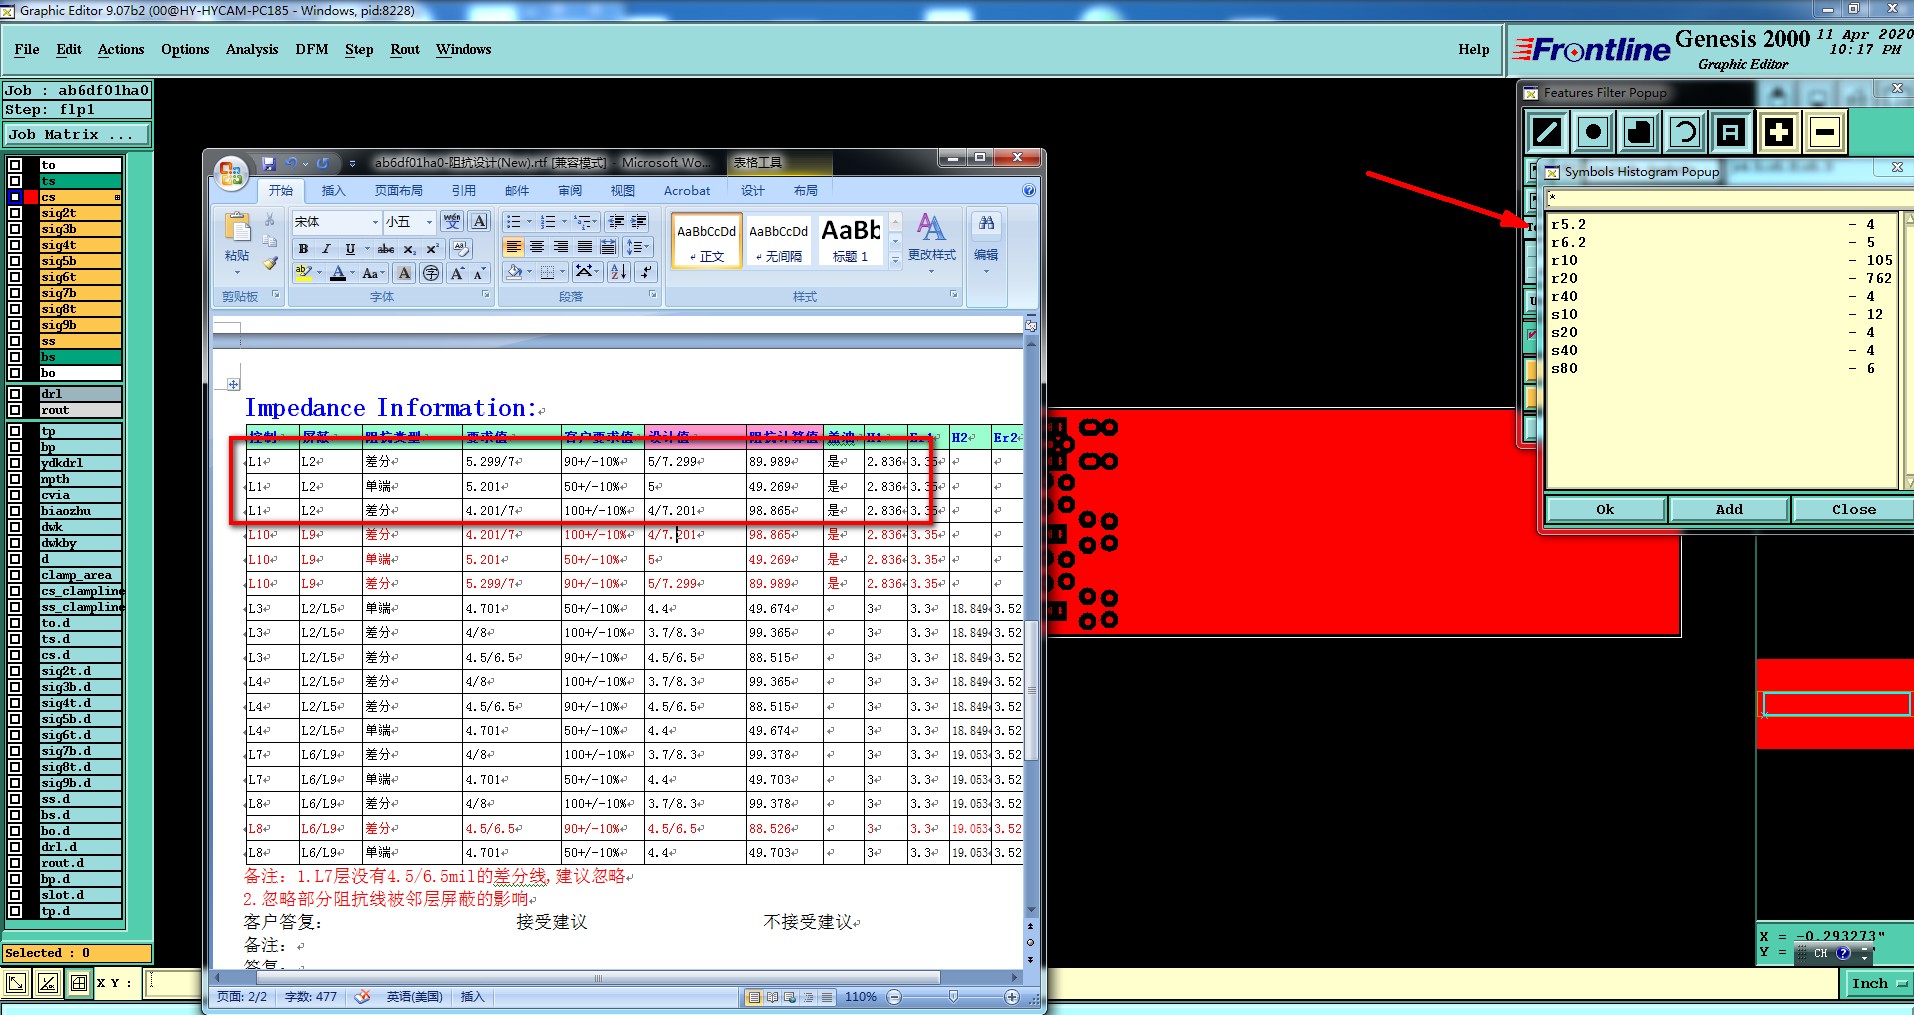Apply subscript in Word font group
Image resolution: width=1914 pixels, height=1015 pixels.
409,249
